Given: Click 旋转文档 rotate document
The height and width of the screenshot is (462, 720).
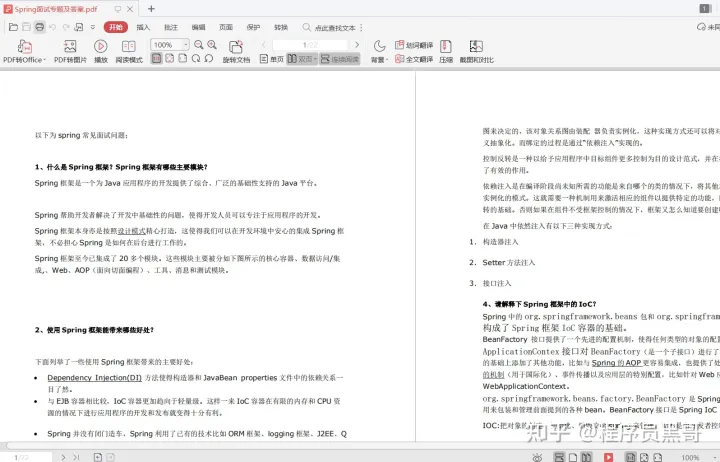Looking at the screenshot, I should click(236, 51).
